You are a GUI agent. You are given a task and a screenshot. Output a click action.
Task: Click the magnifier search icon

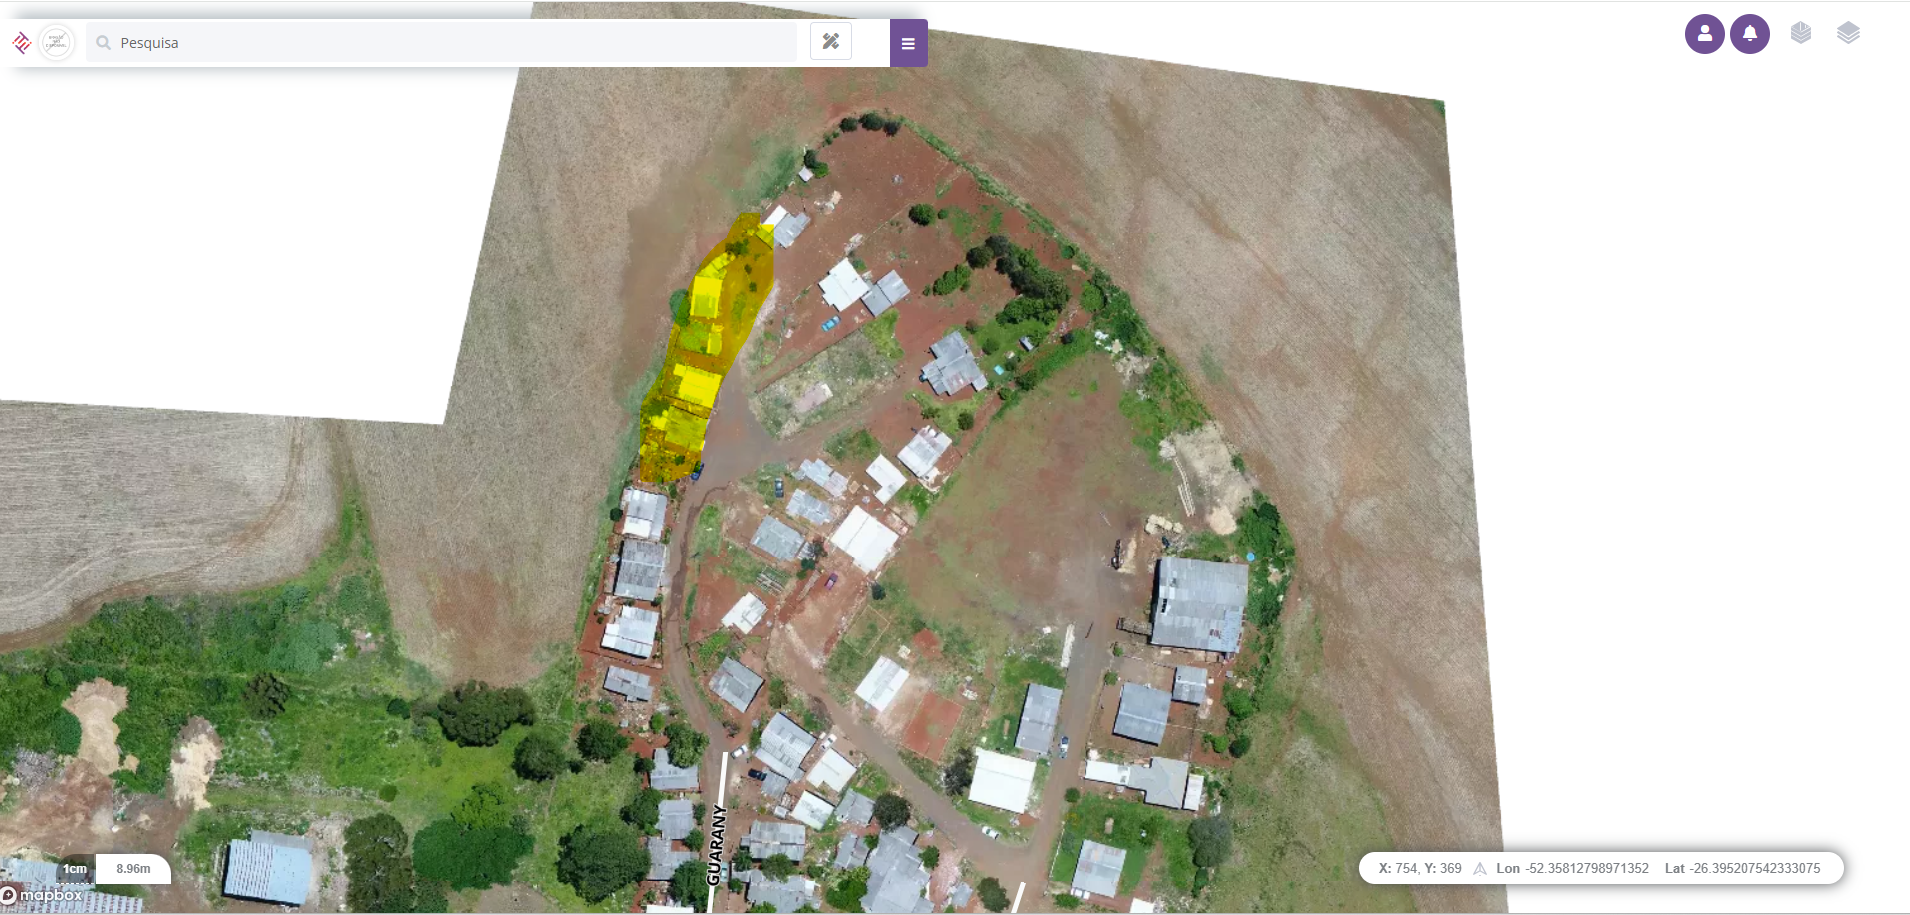point(103,43)
